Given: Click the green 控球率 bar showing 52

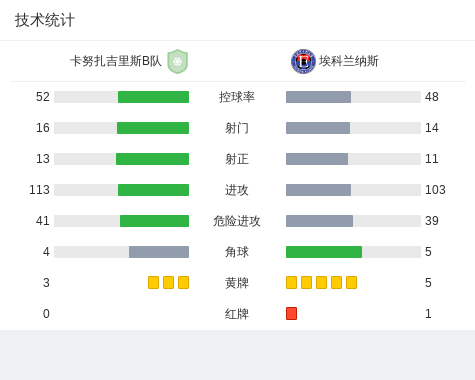Looking at the screenshot, I should pyautogui.click(x=153, y=97).
